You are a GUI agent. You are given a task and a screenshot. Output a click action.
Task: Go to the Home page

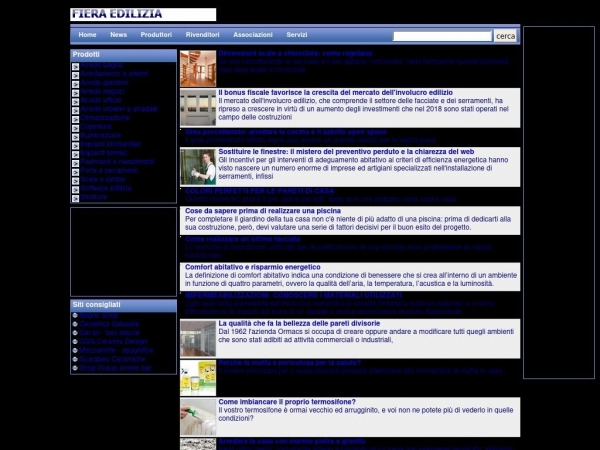pos(87,35)
